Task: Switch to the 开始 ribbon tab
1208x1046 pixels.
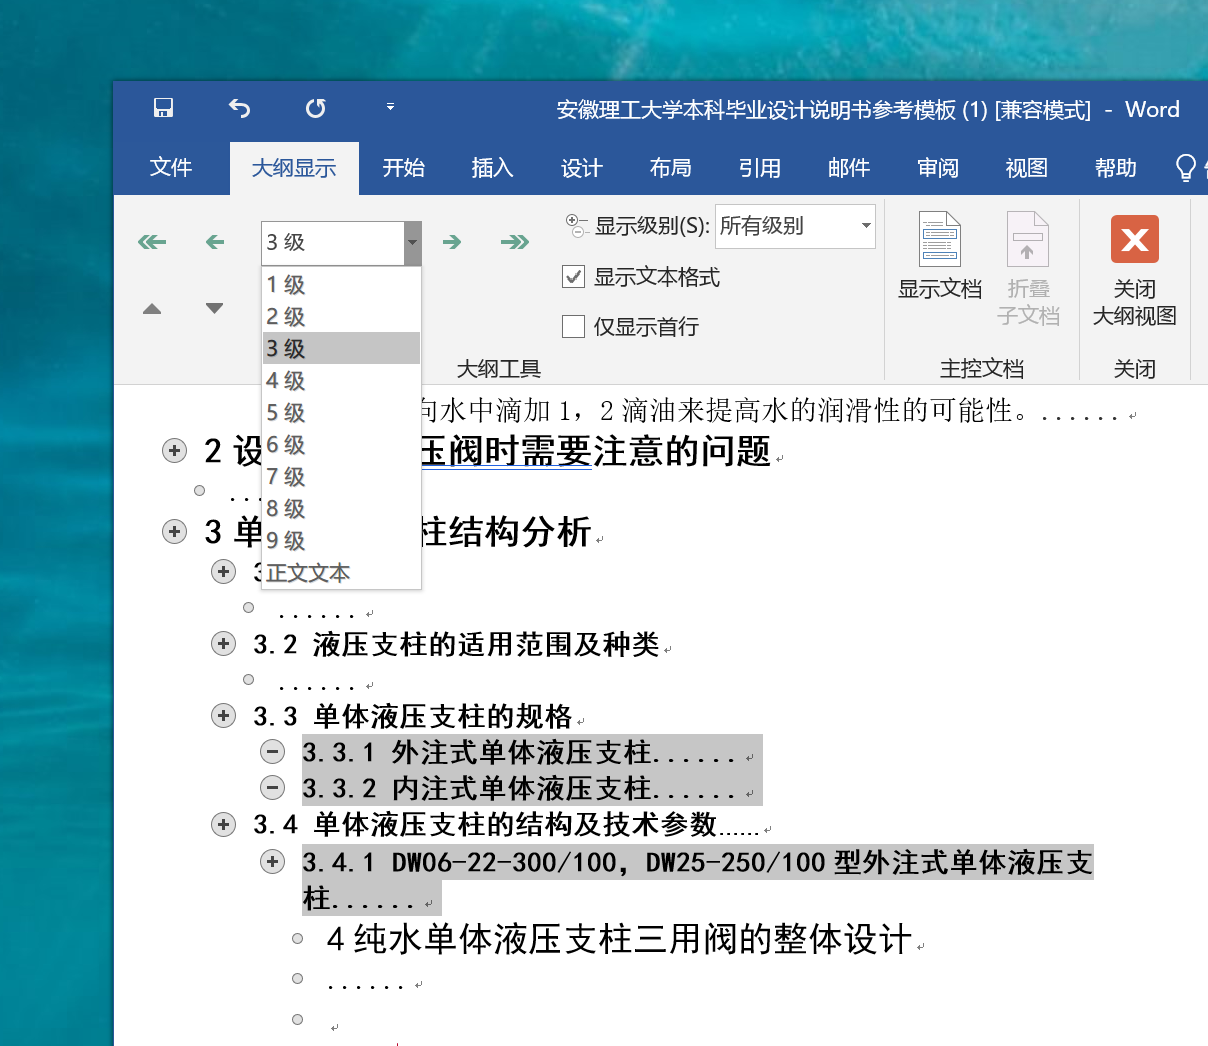Action: [404, 168]
